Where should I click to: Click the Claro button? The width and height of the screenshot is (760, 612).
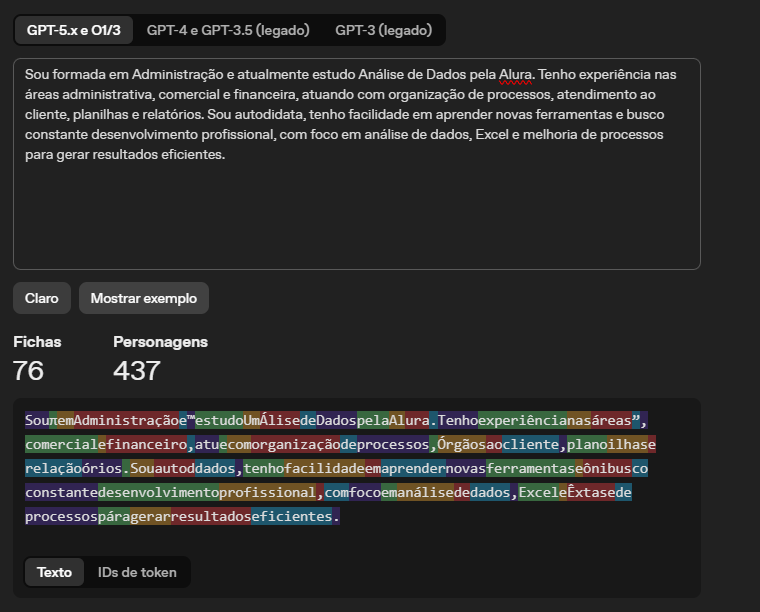click(x=42, y=298)
